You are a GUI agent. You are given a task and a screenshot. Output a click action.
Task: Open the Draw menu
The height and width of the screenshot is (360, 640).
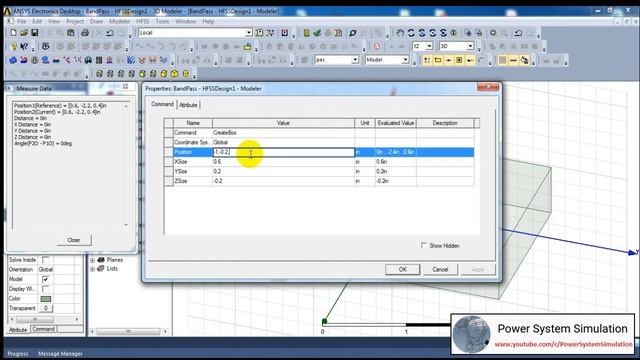pos(96,21)
